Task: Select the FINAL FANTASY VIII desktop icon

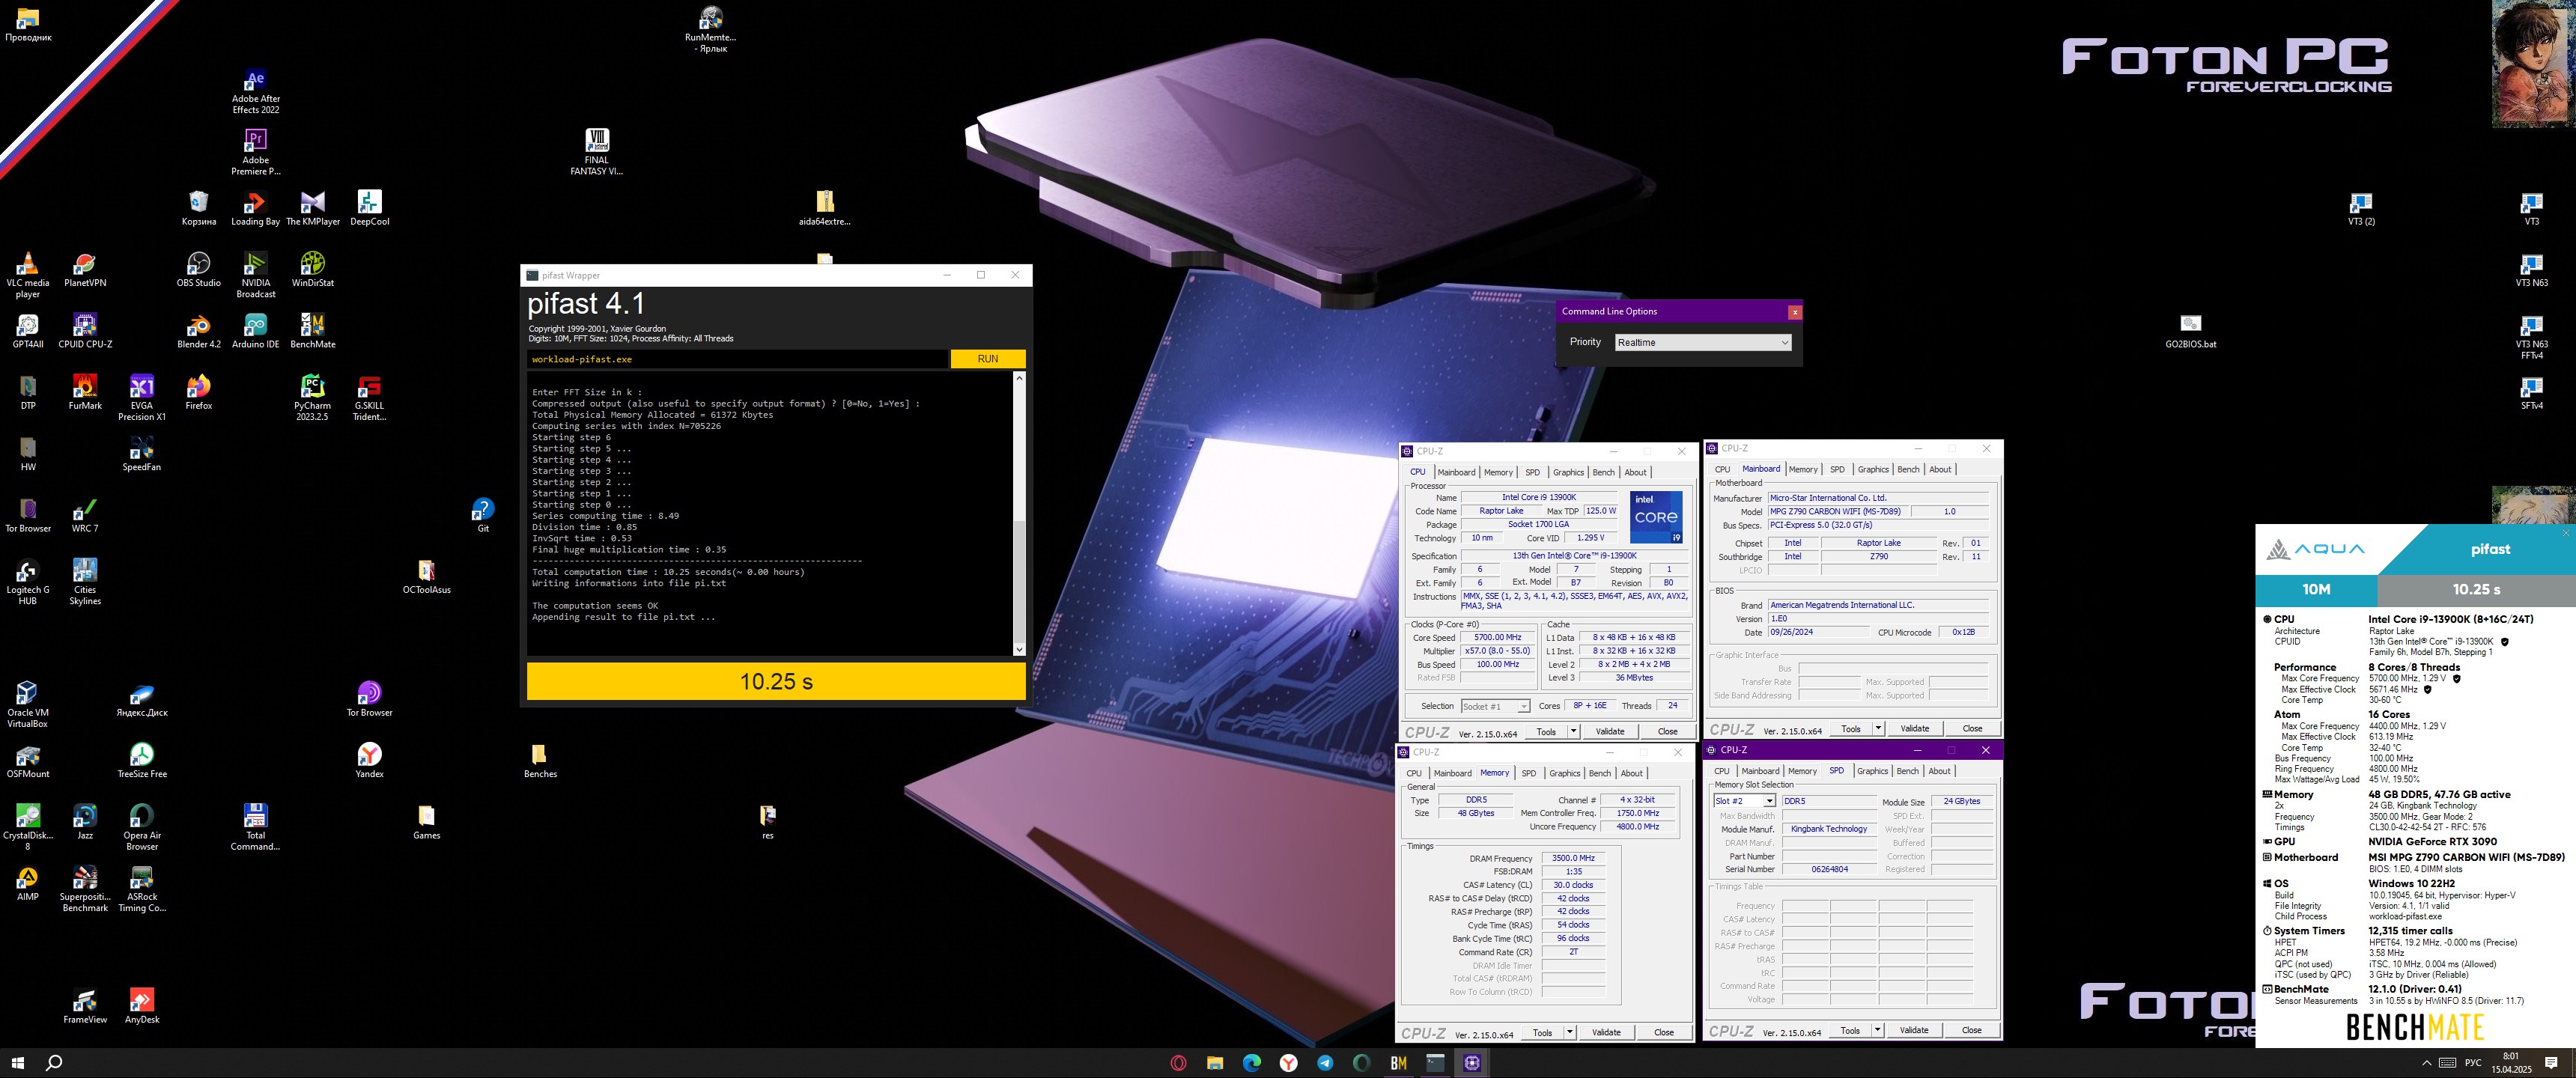Action: (x=597, y=152)
